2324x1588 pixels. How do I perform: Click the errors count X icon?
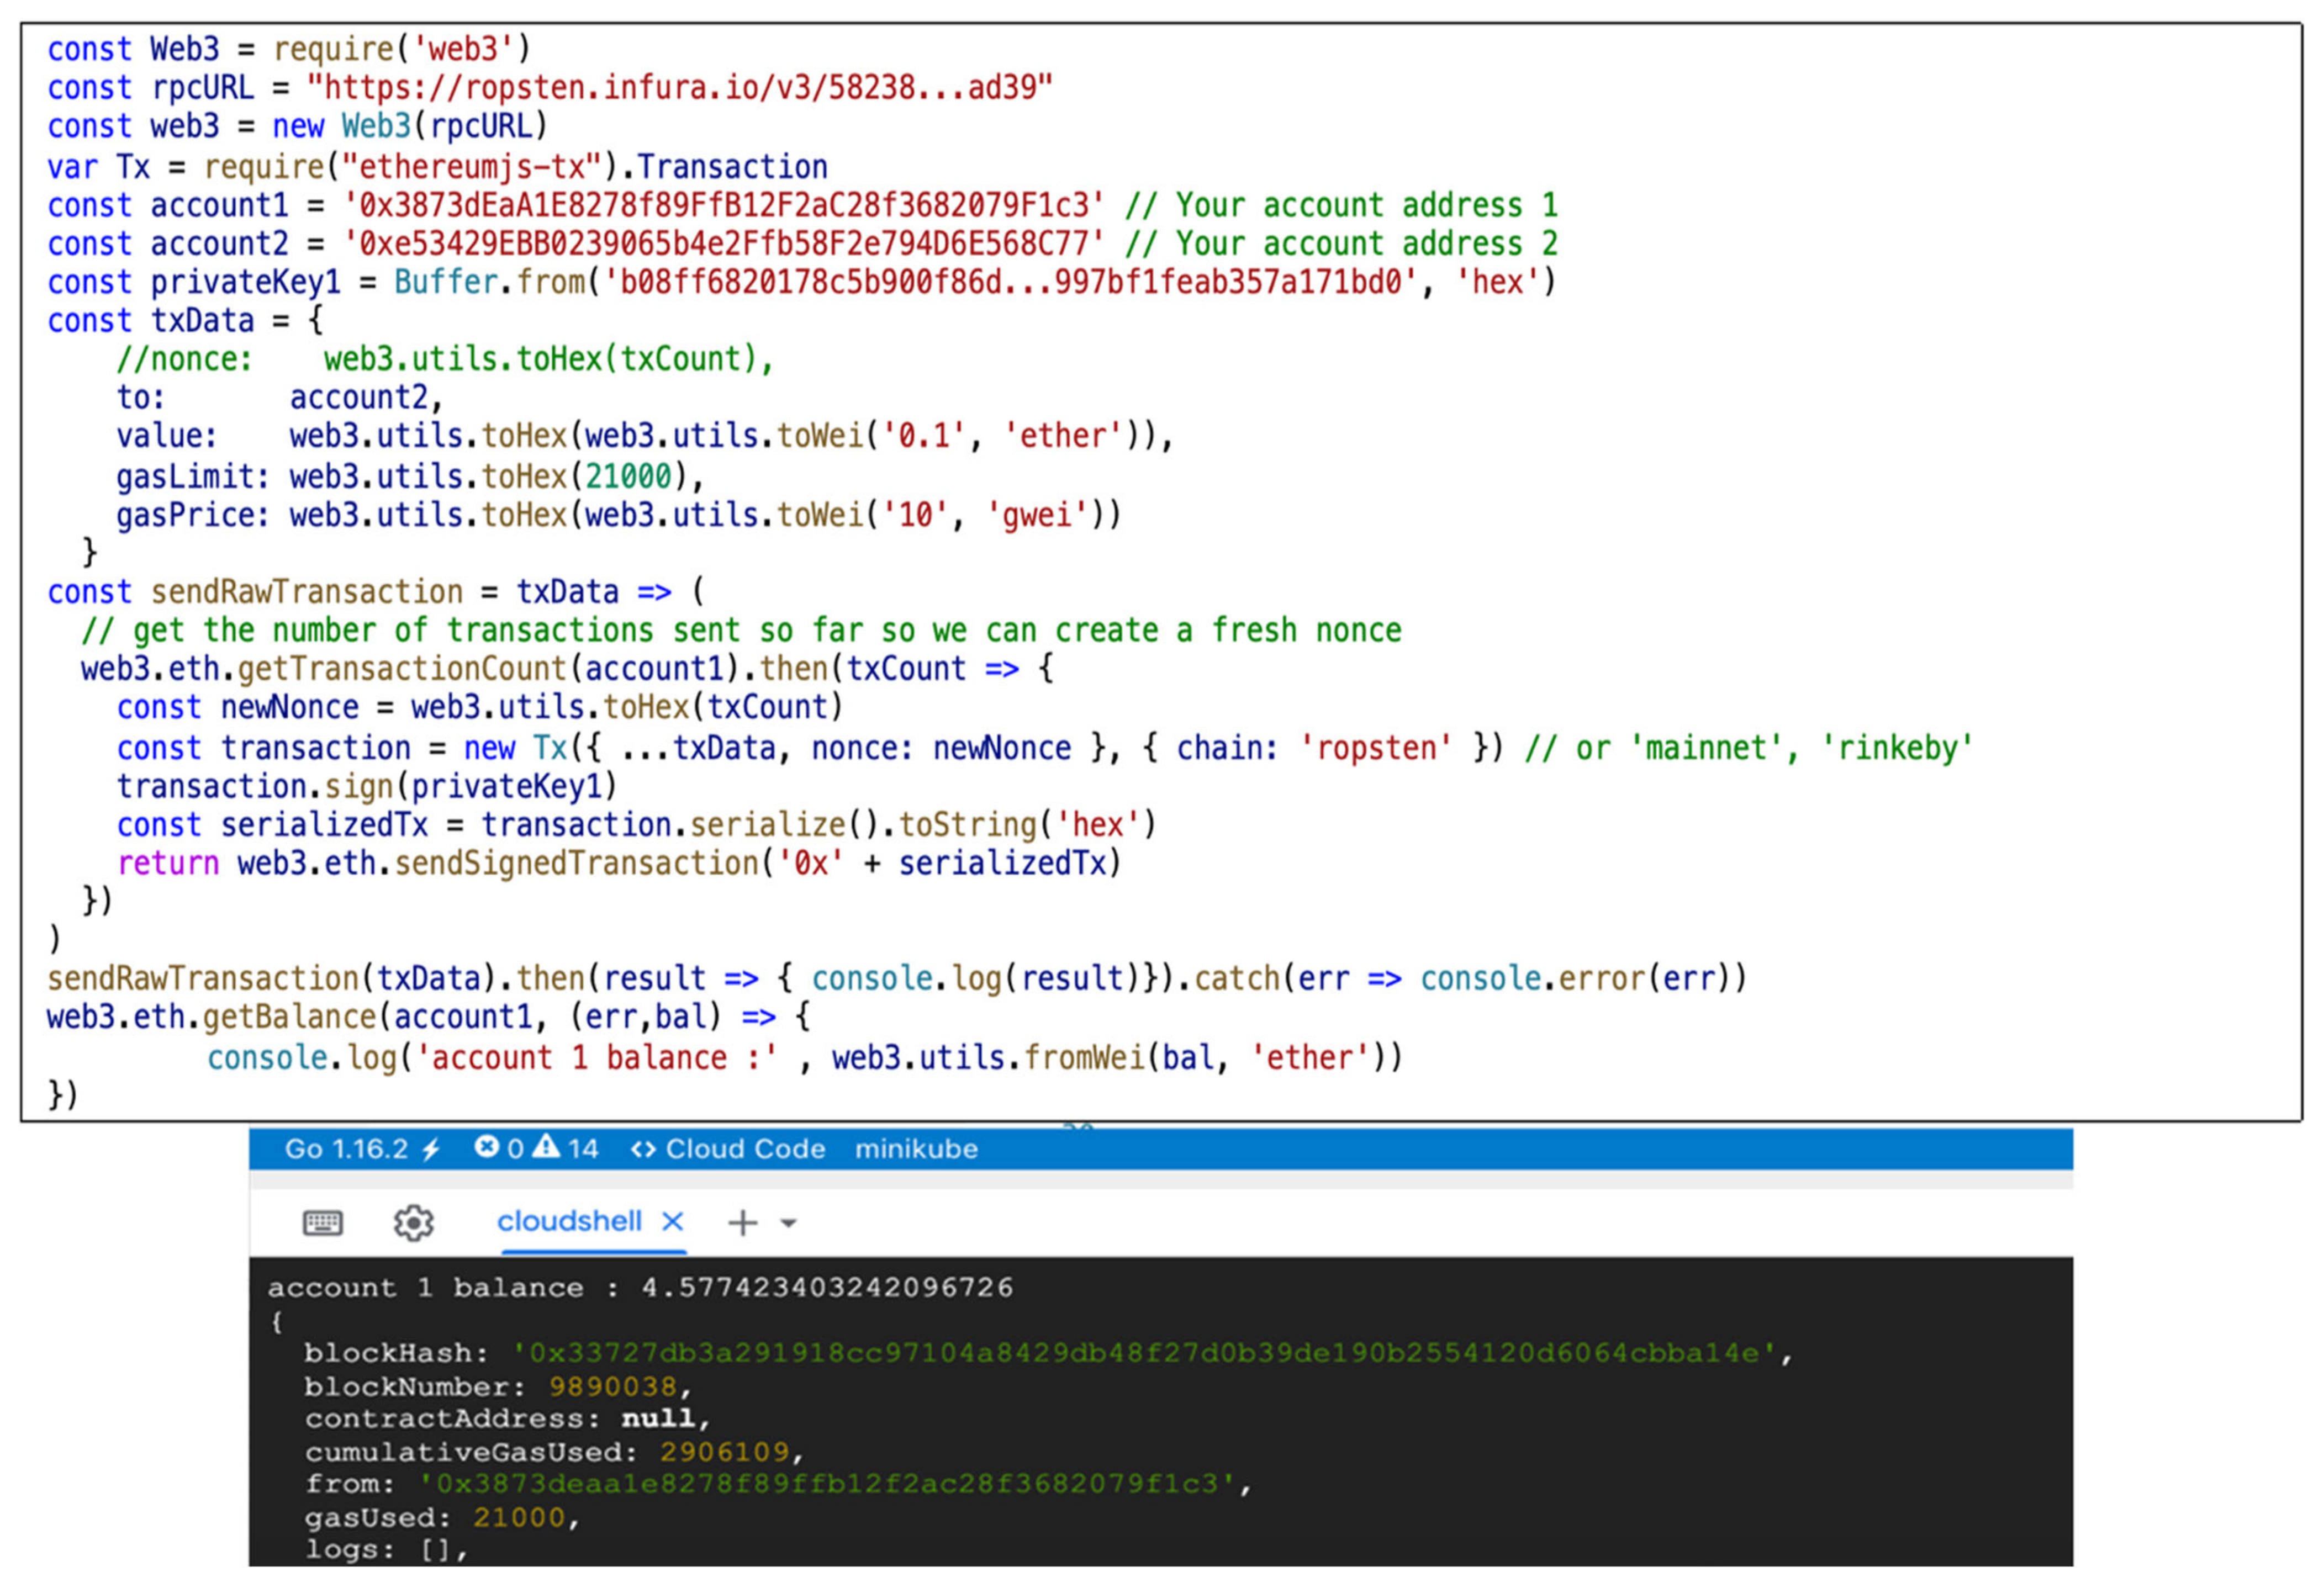(486, 1147)
